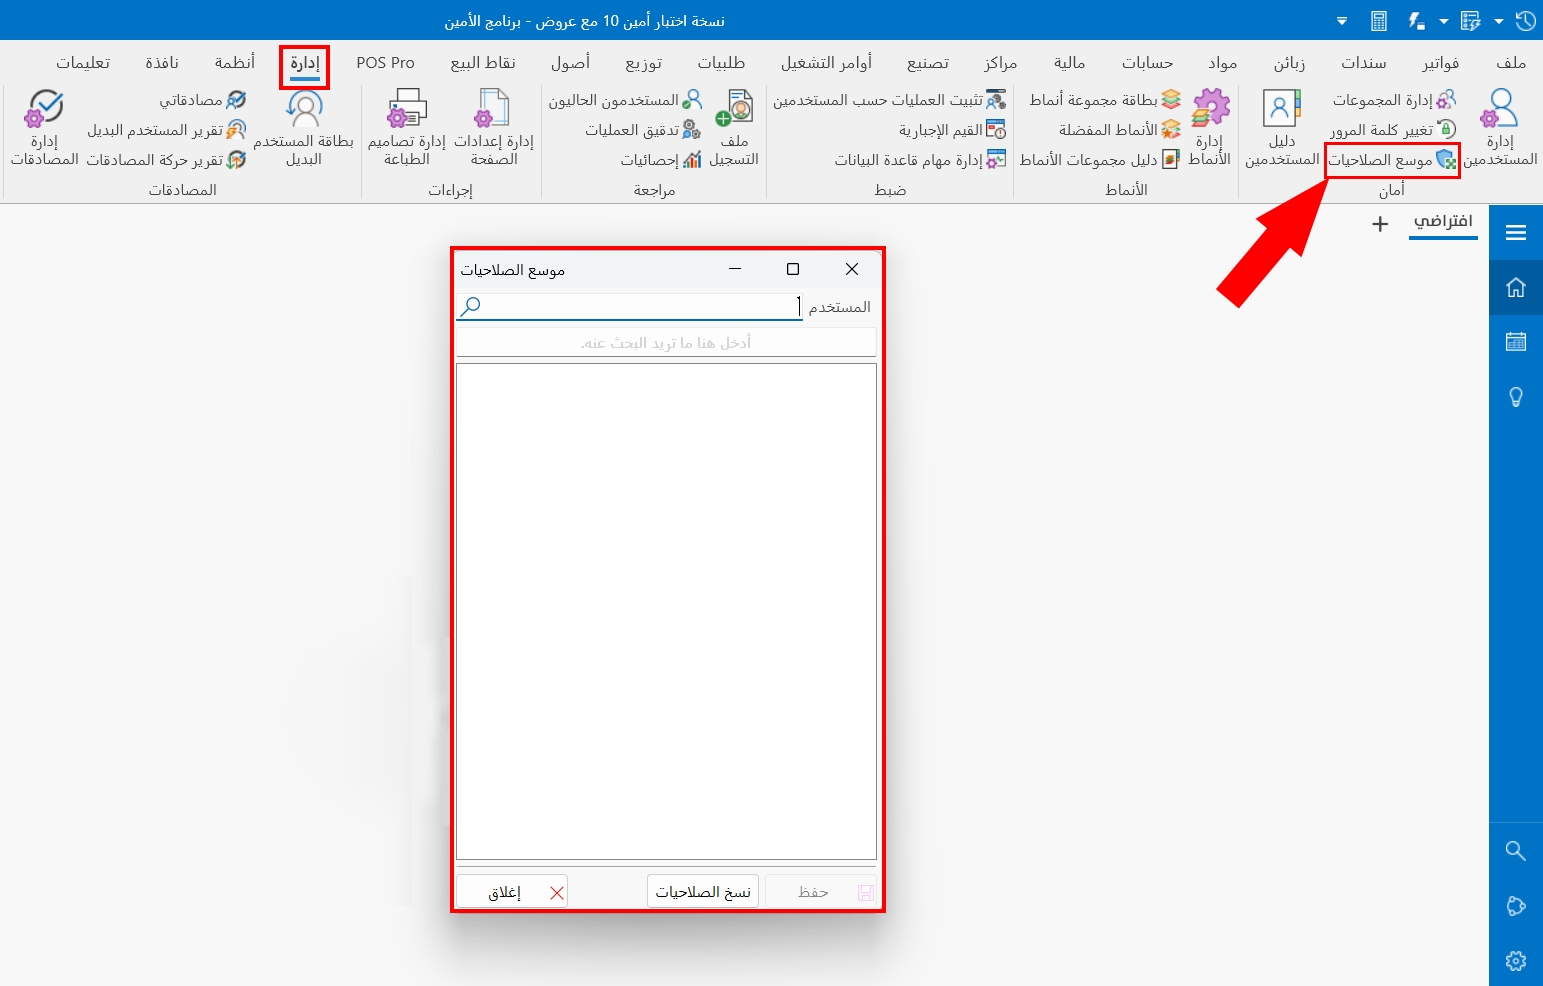Open بطاقة مجموعة أنماط

point(1105,99)
